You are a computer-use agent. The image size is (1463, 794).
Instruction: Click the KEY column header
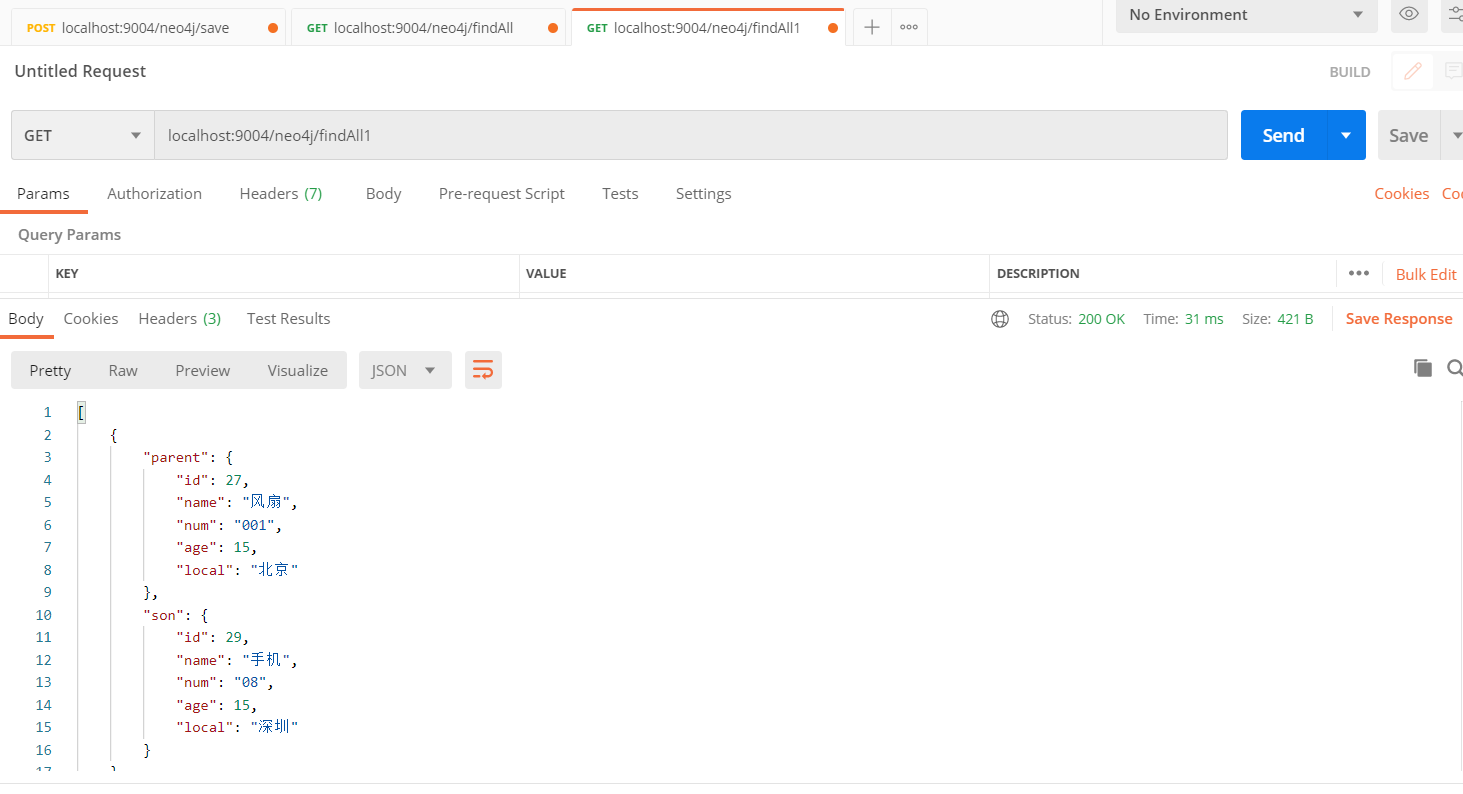coord(67,273)
